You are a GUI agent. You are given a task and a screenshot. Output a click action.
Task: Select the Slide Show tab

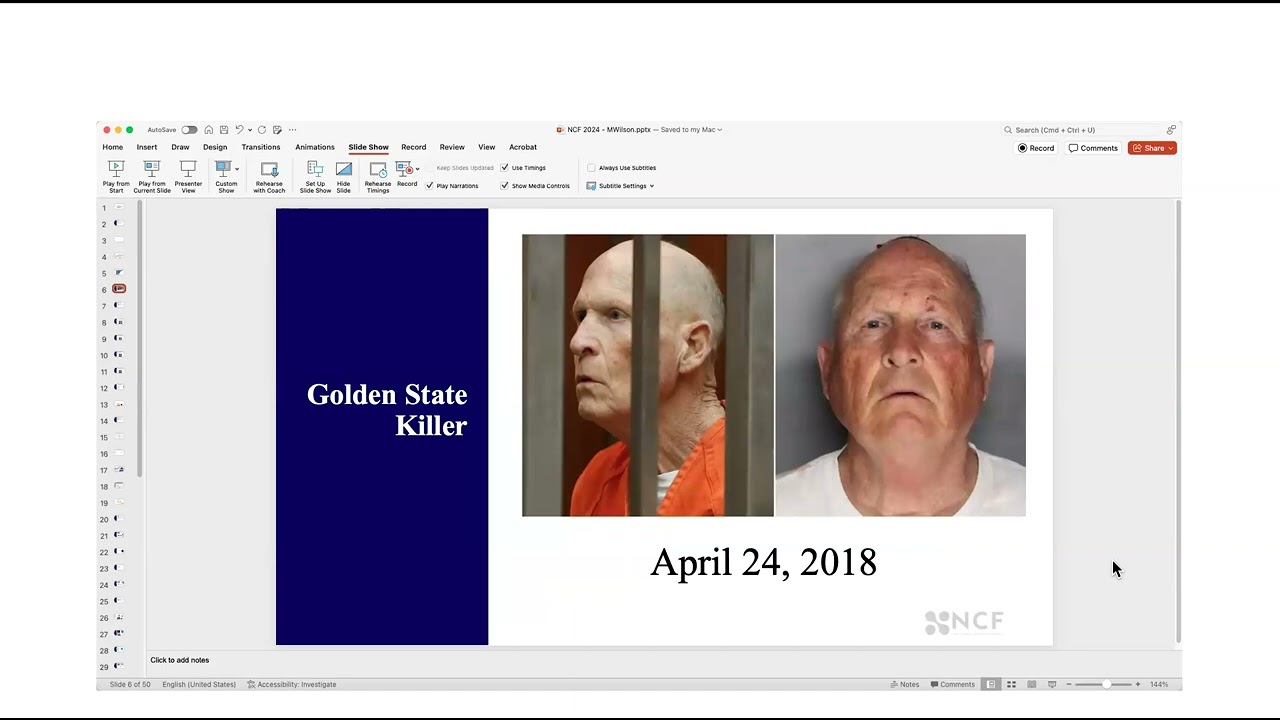[368, 147]
